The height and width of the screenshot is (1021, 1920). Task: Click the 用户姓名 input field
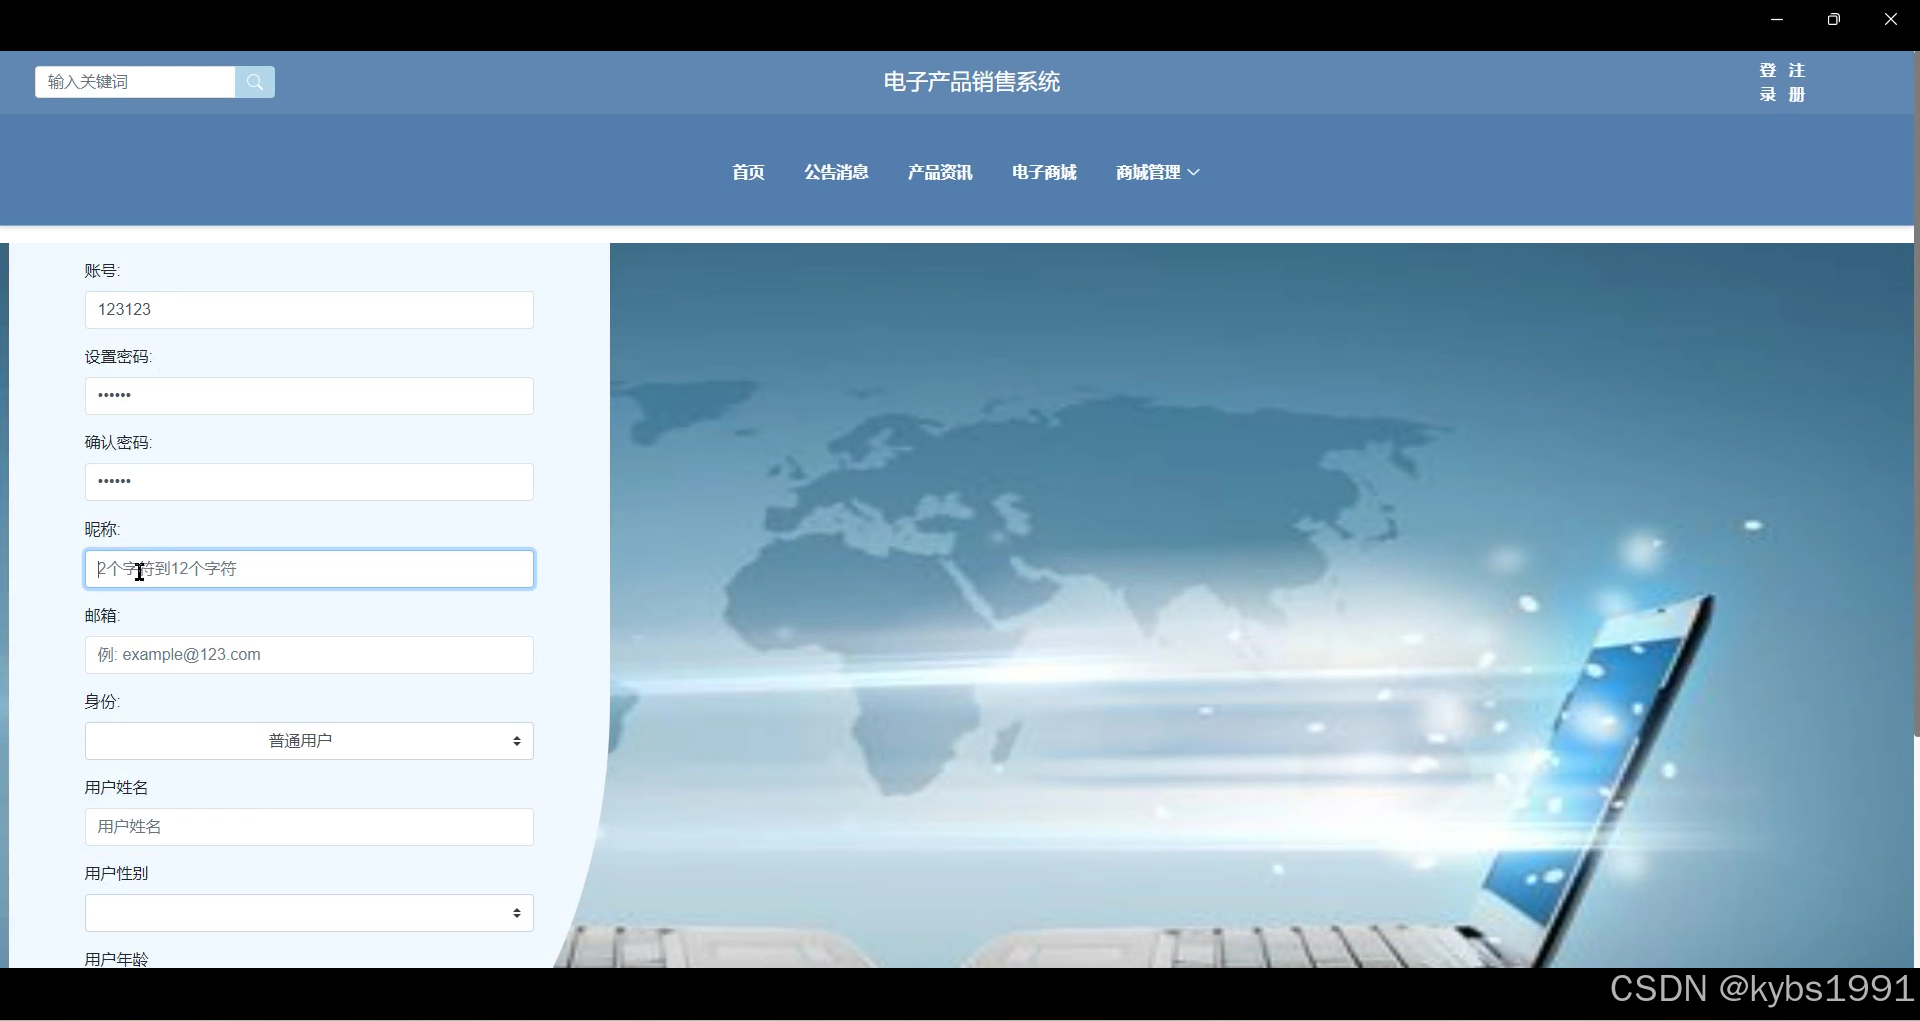tap(309, 827)
